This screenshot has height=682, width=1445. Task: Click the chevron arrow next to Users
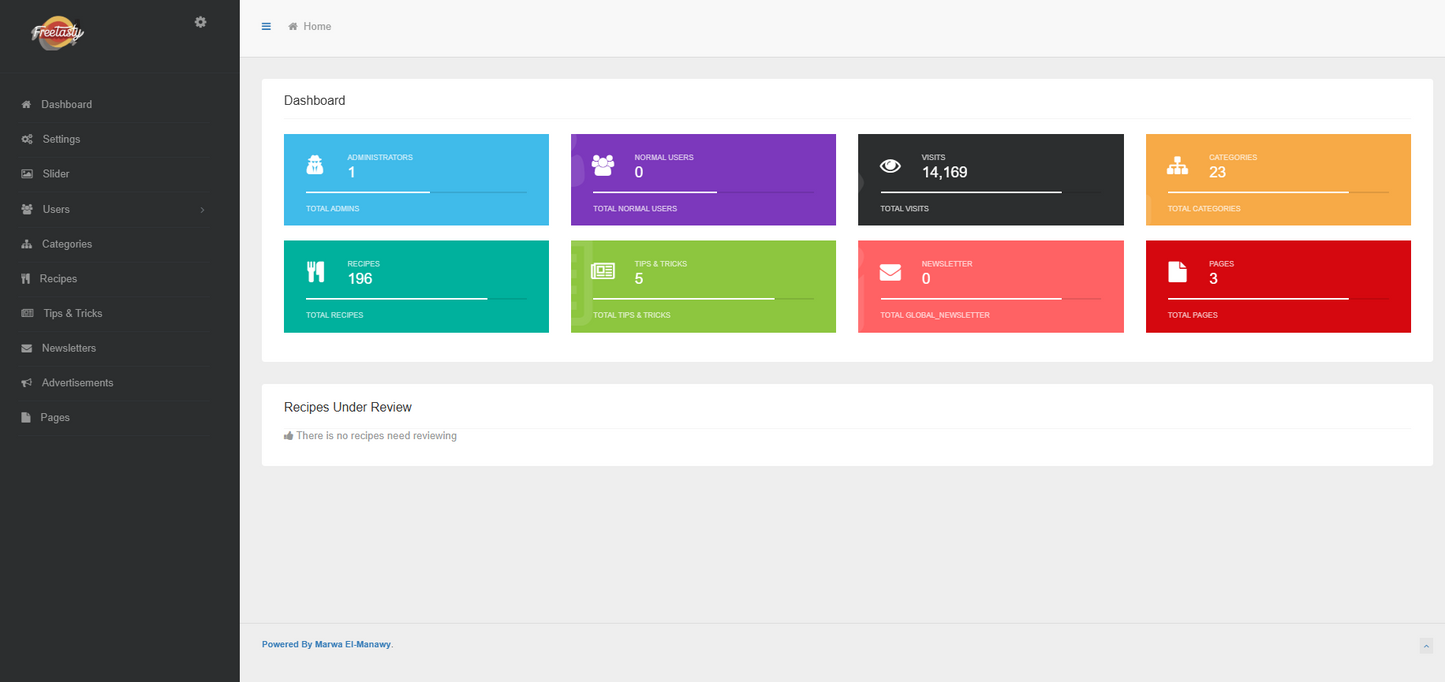[x=202, y=209]
